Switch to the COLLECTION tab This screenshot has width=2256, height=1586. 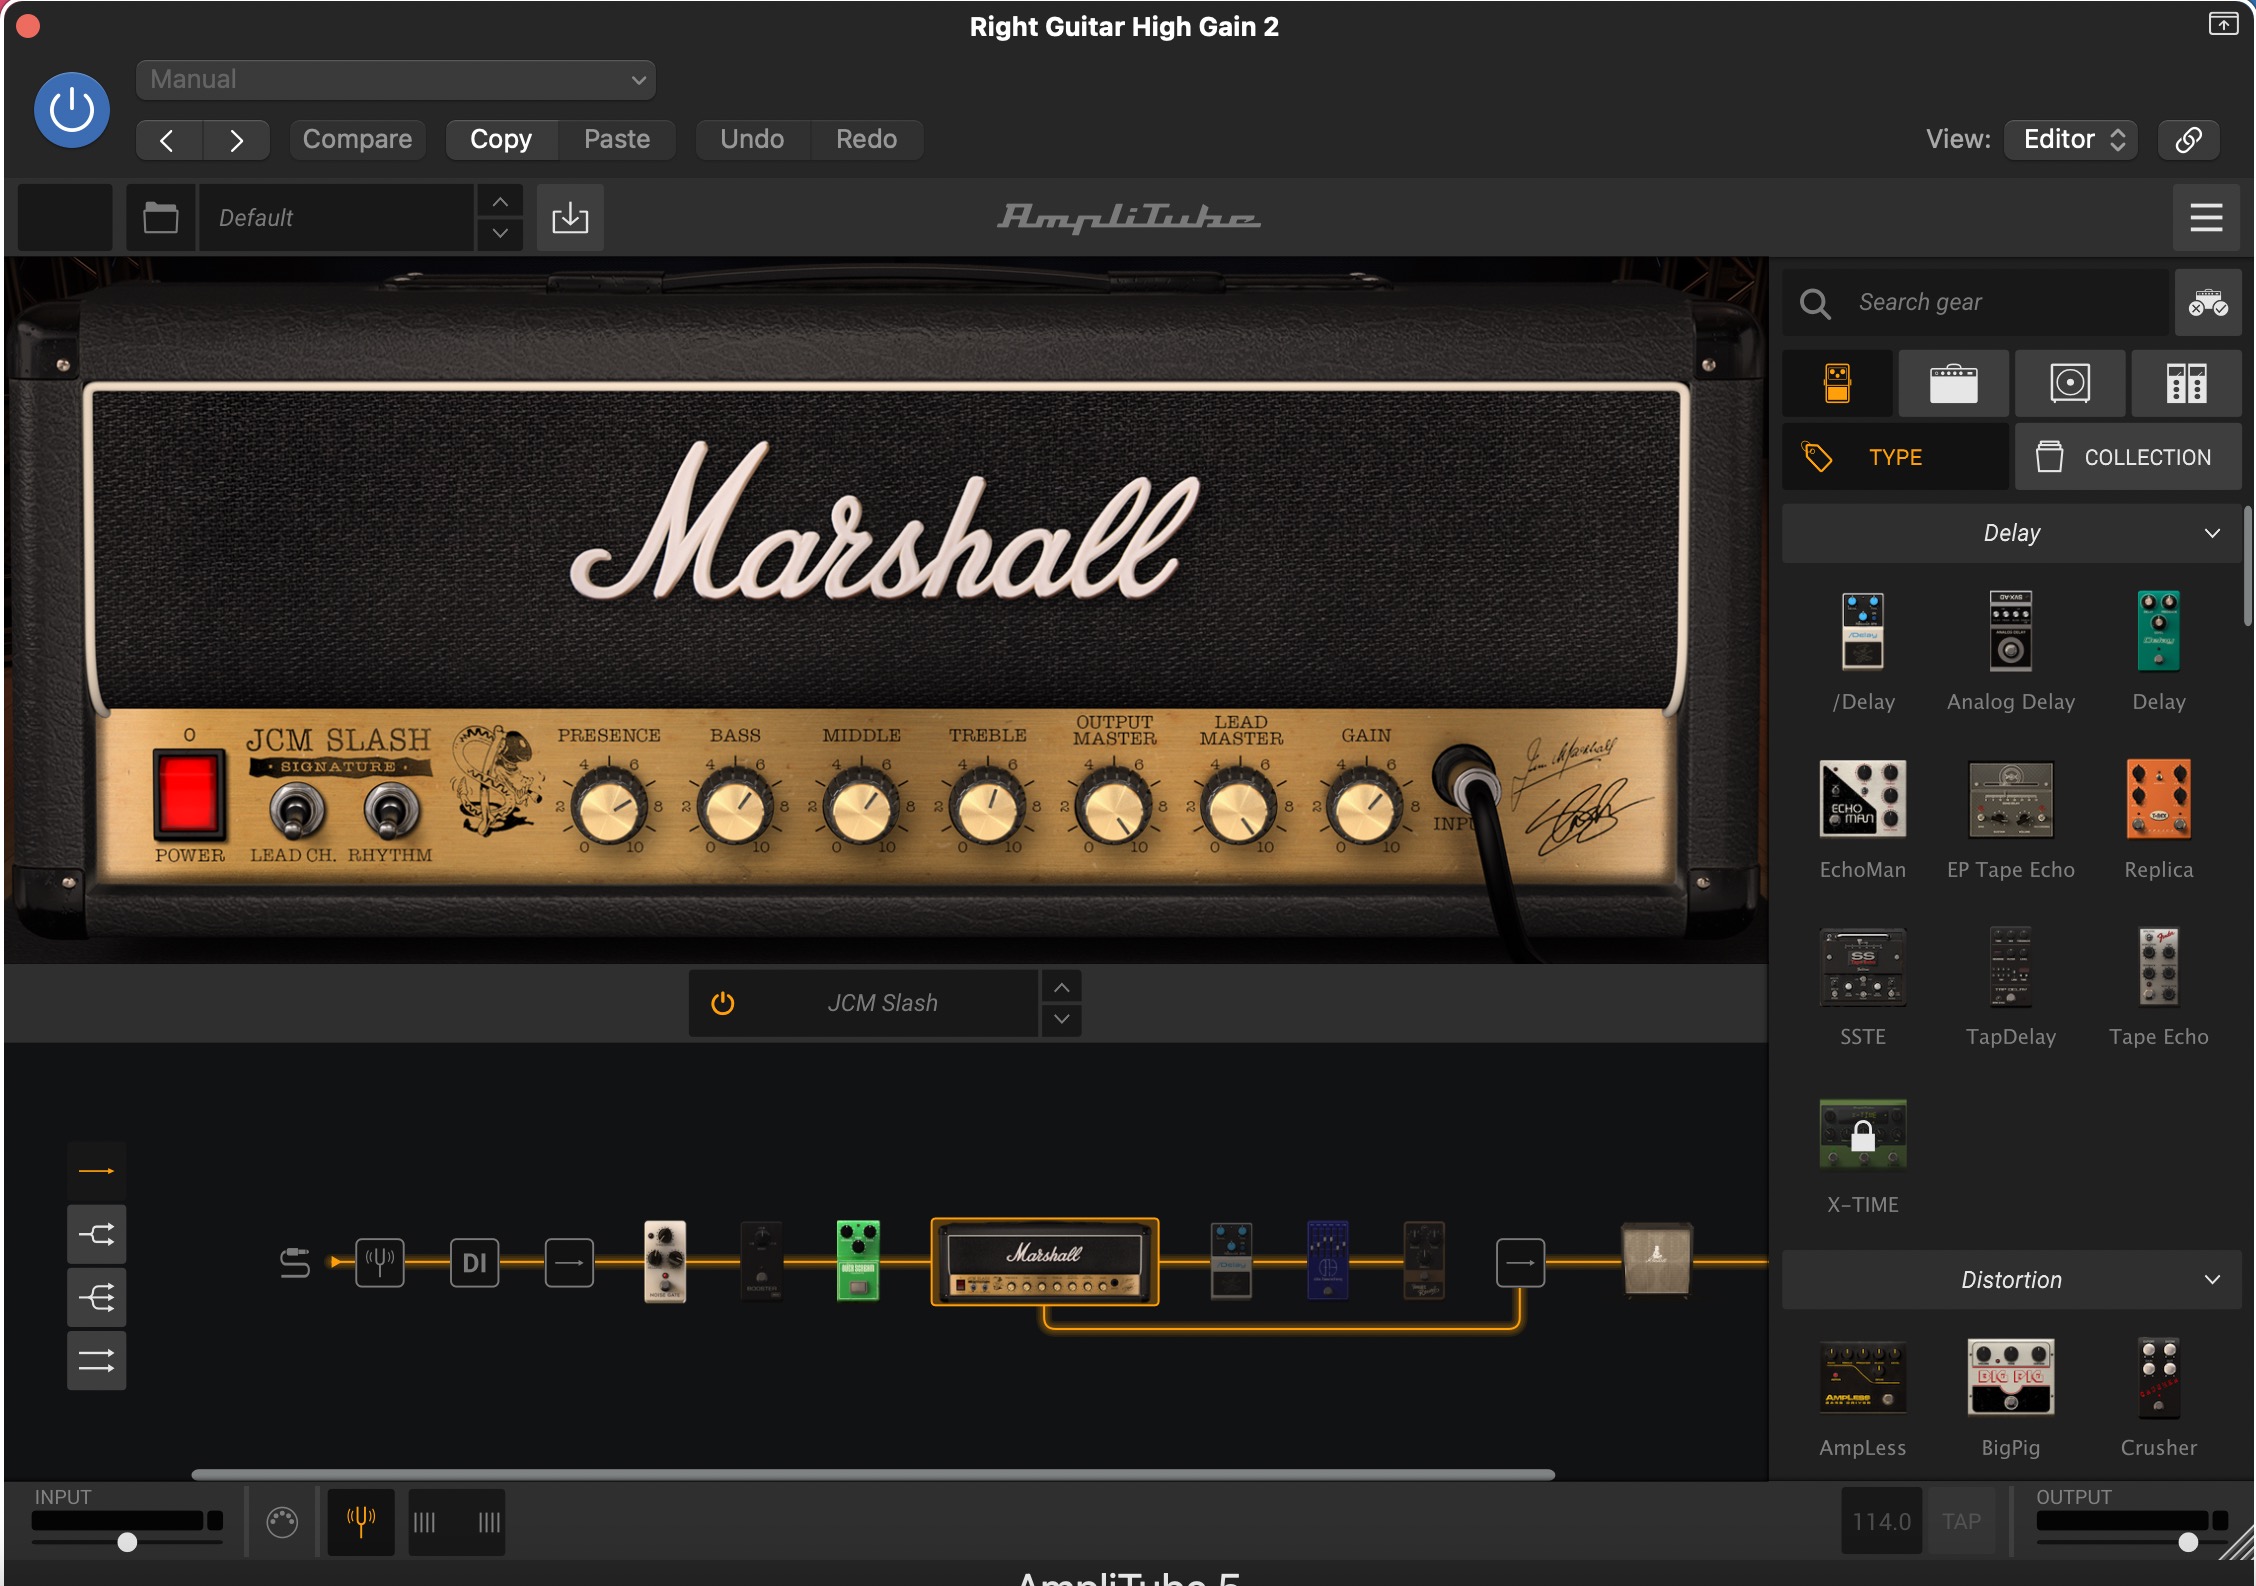(x=2127, y=457)
